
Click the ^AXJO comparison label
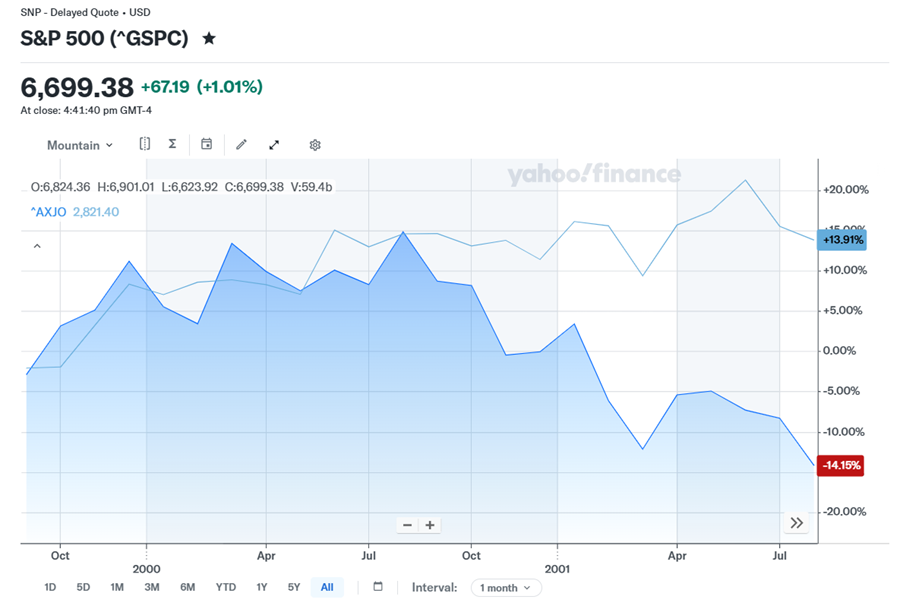(48, 212)
